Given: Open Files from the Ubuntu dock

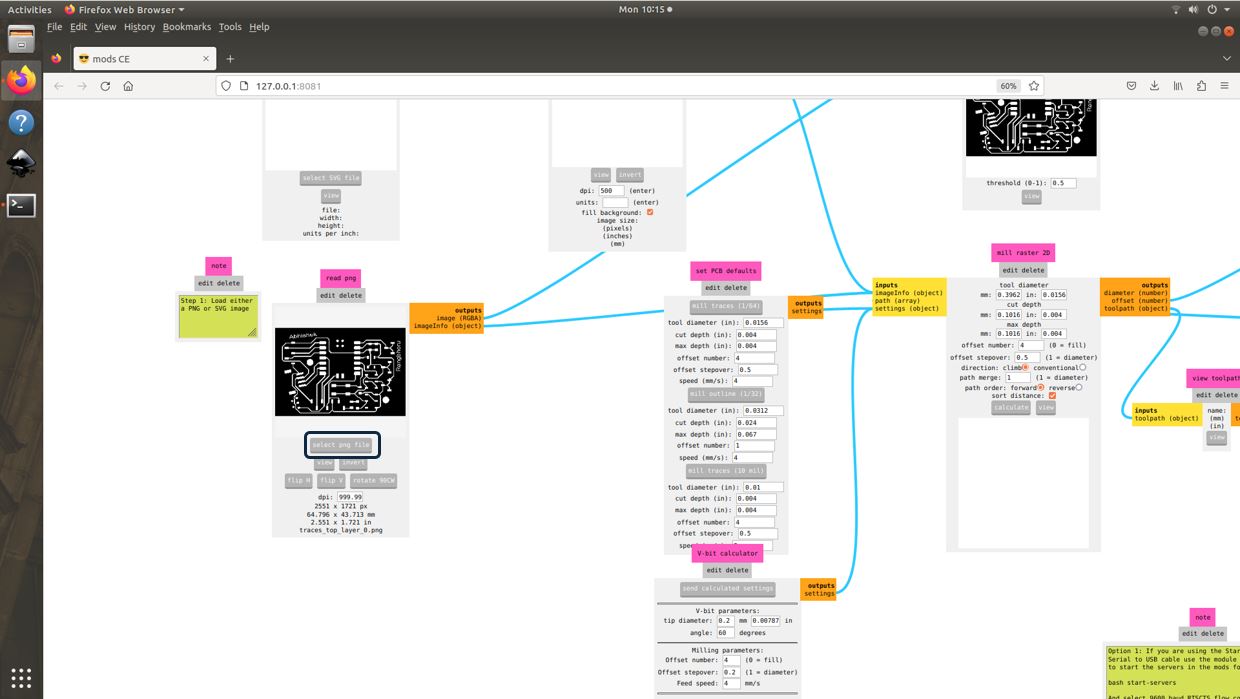Looking at the screenshot, I should (x=21, y=39).
